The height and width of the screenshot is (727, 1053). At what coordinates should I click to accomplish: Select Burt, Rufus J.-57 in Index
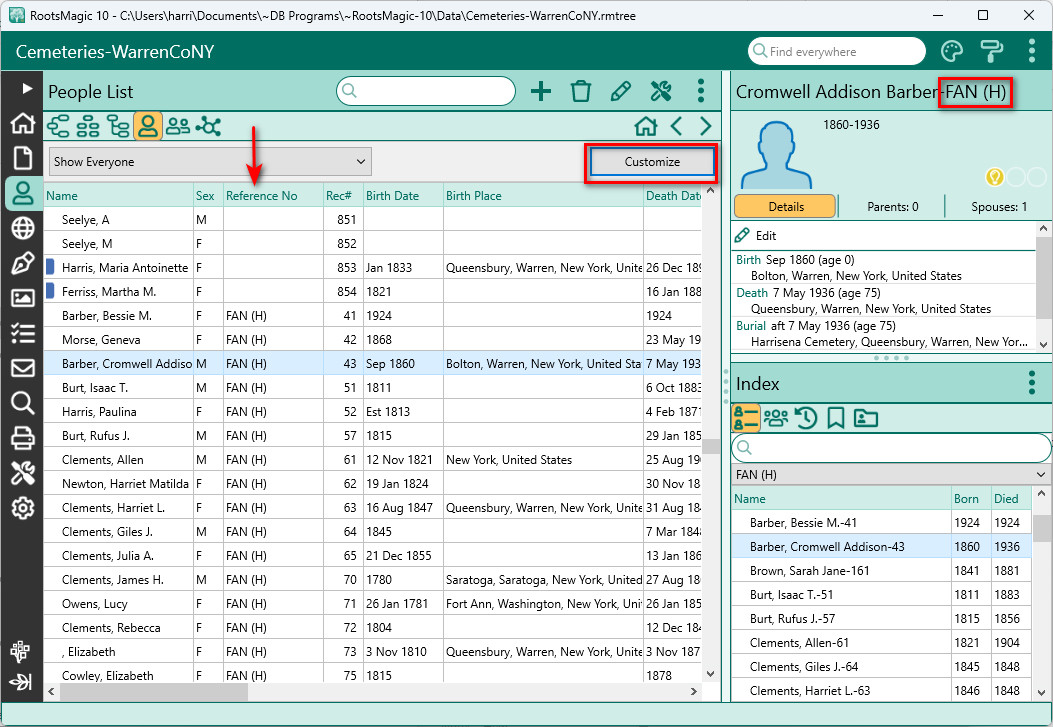(881, 618)
